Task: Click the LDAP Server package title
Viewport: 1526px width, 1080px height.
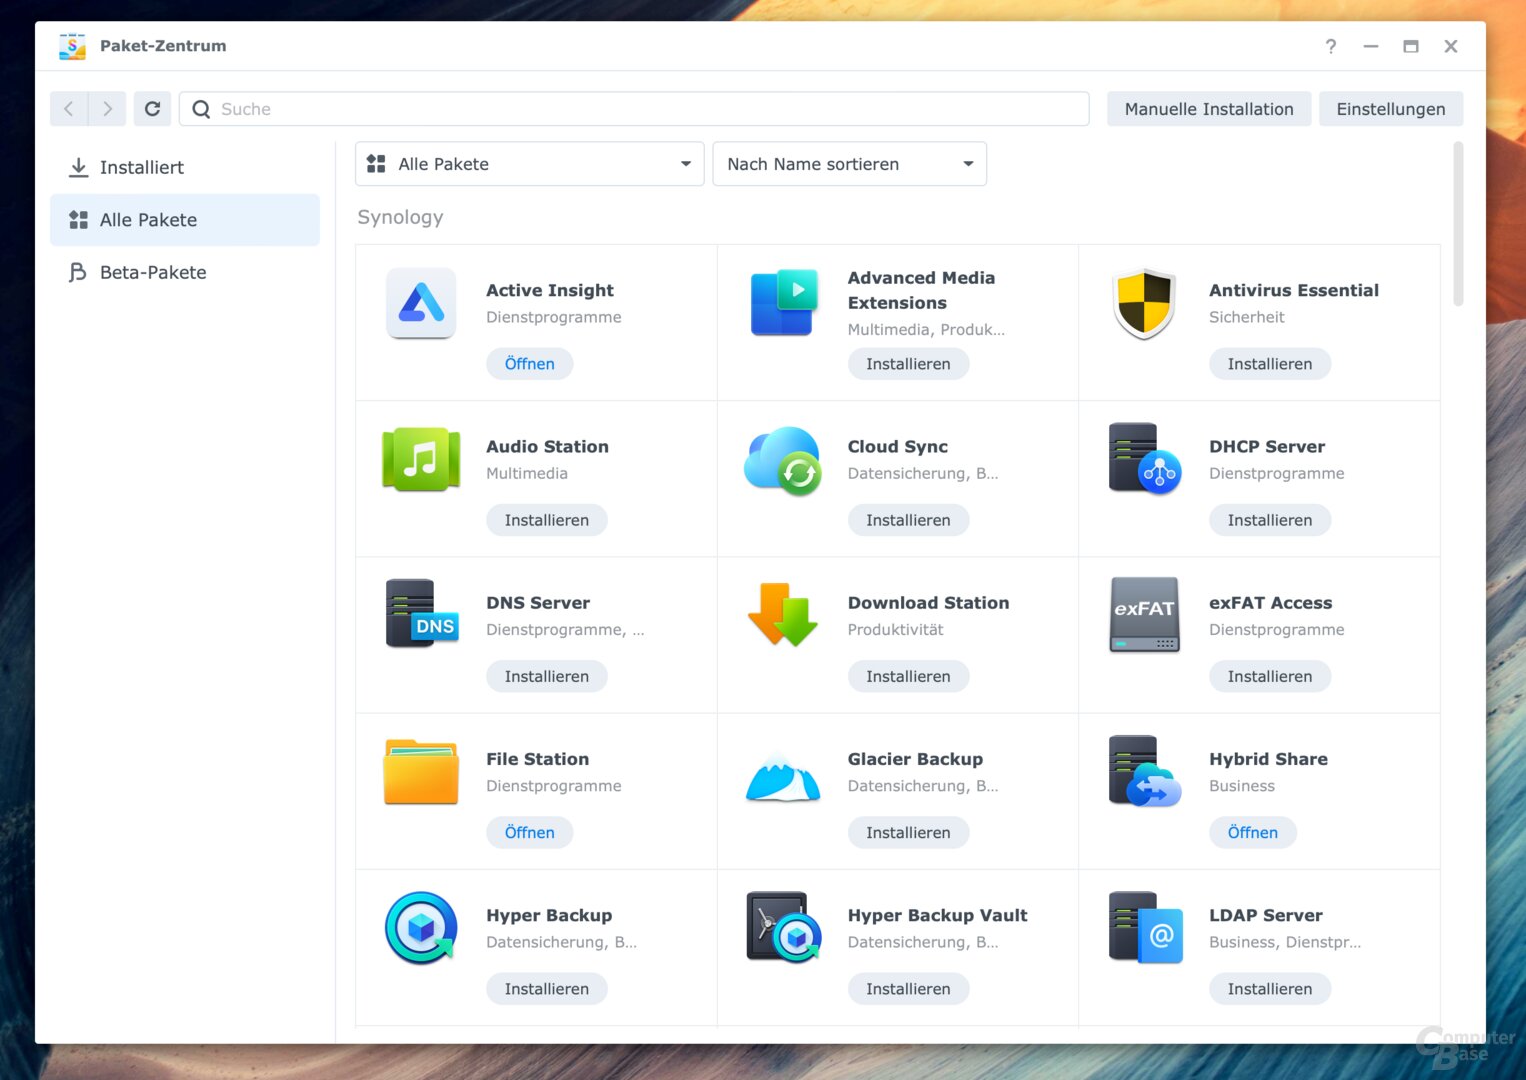Action: coord(1265,915)
